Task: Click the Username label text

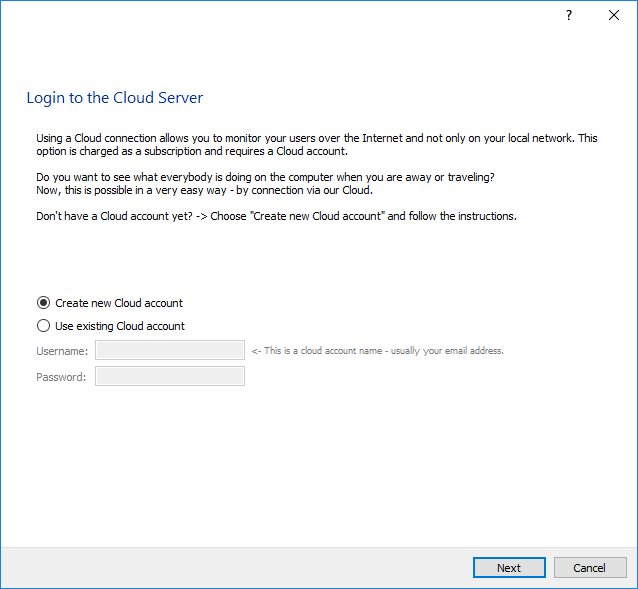Action: point(62,351)
